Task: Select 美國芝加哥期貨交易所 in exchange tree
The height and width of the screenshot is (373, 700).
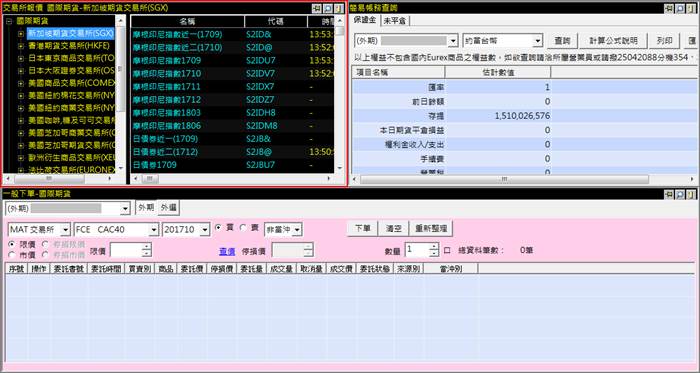Action: pos(71,145)
